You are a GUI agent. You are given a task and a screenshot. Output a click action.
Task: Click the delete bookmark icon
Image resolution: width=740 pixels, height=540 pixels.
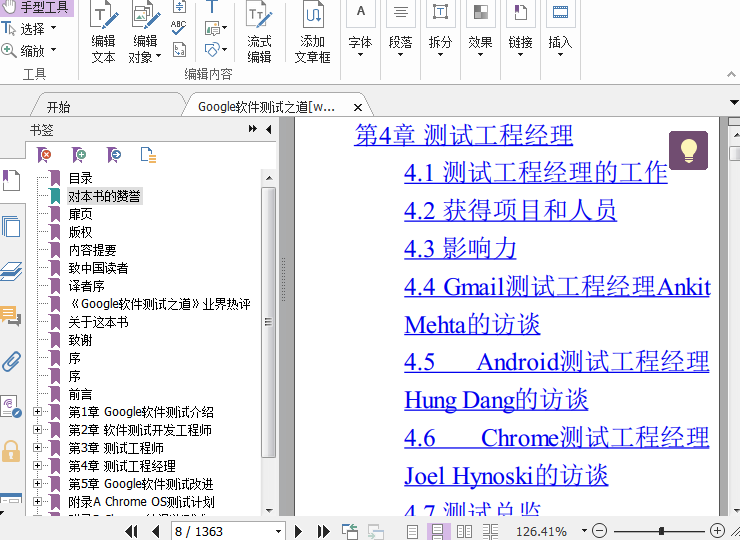[44, 155]
